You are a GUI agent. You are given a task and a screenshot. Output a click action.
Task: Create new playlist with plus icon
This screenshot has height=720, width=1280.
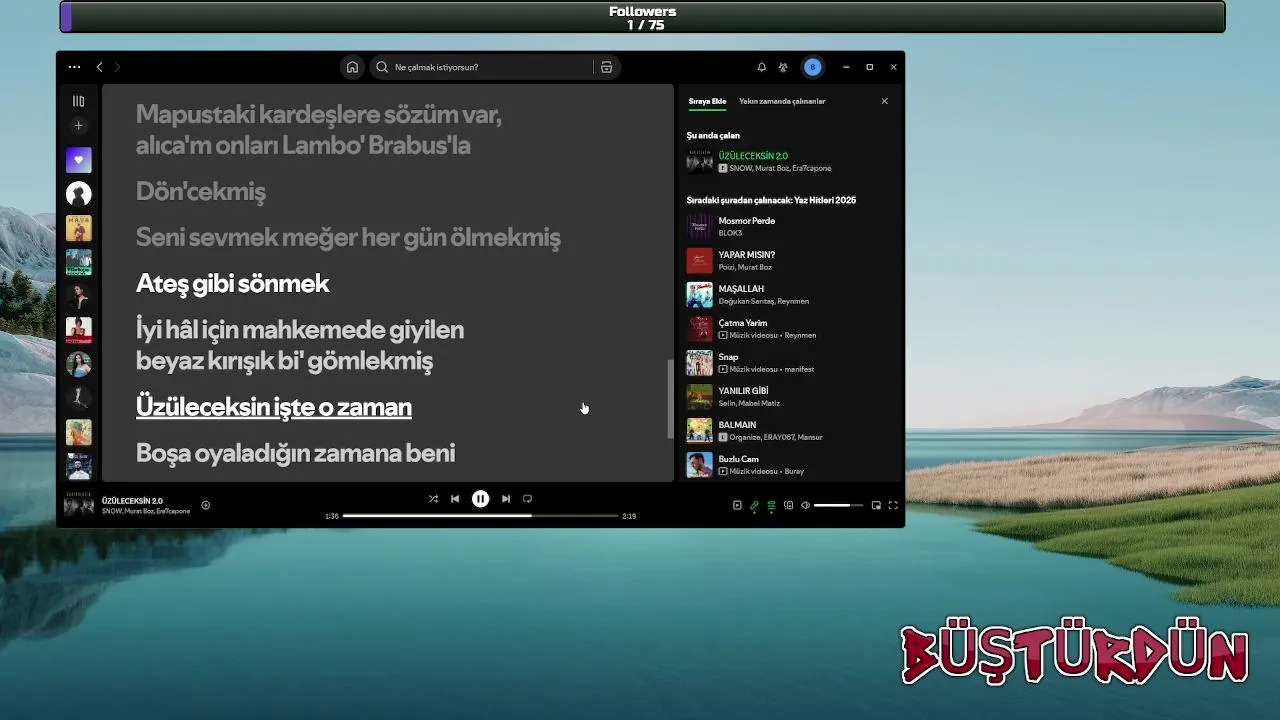point(78,126)
